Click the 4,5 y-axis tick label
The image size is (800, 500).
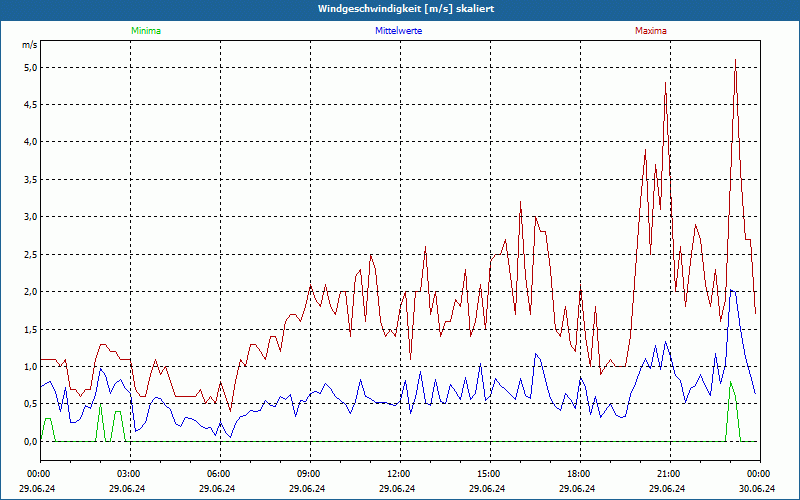coord(29,105)
